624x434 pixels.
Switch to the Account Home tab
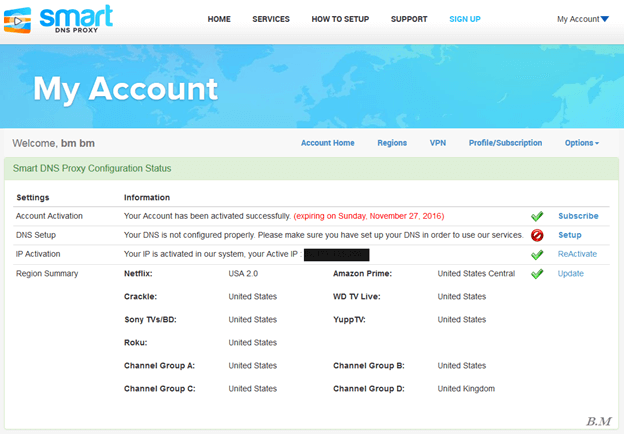pyautogui.click(x=328, y=143)
